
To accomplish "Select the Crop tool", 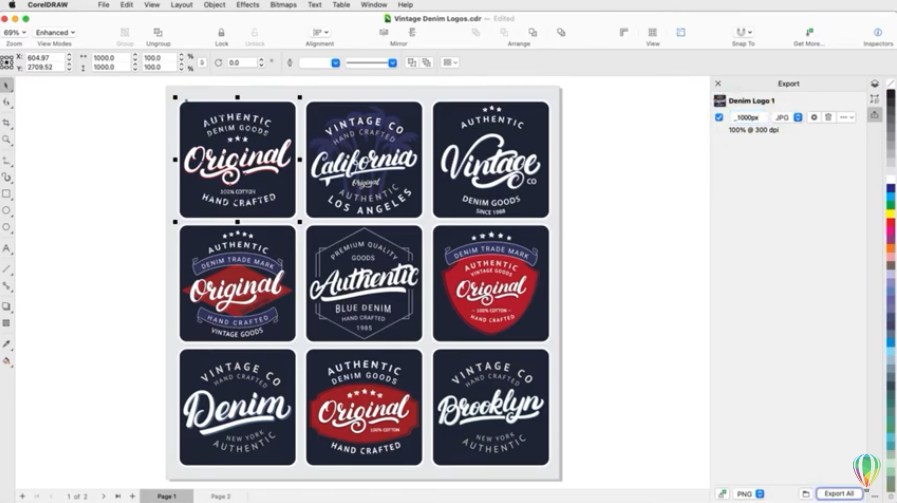I will [7, 122].
